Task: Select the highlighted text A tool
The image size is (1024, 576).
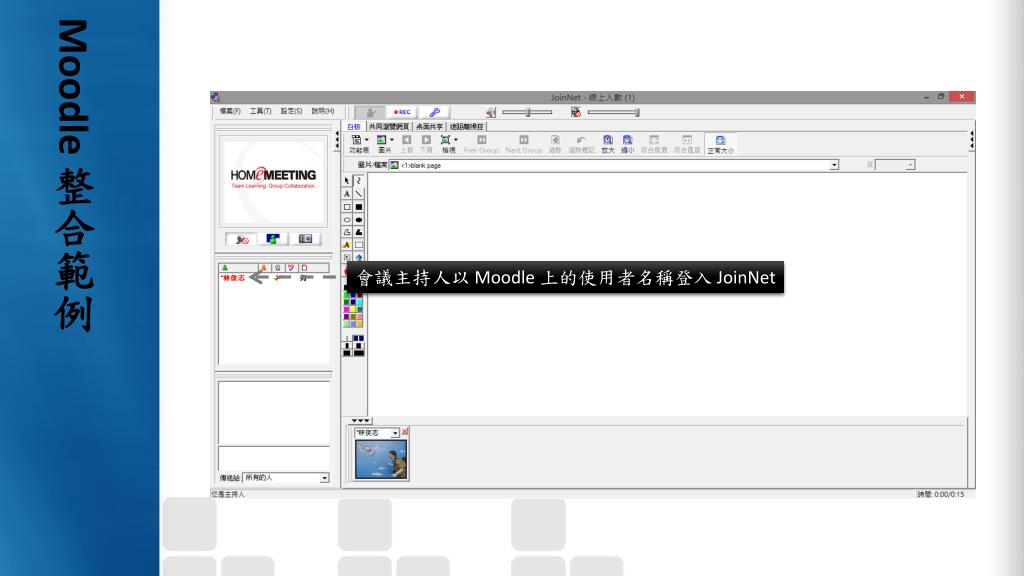Action: tap(347, 246)
